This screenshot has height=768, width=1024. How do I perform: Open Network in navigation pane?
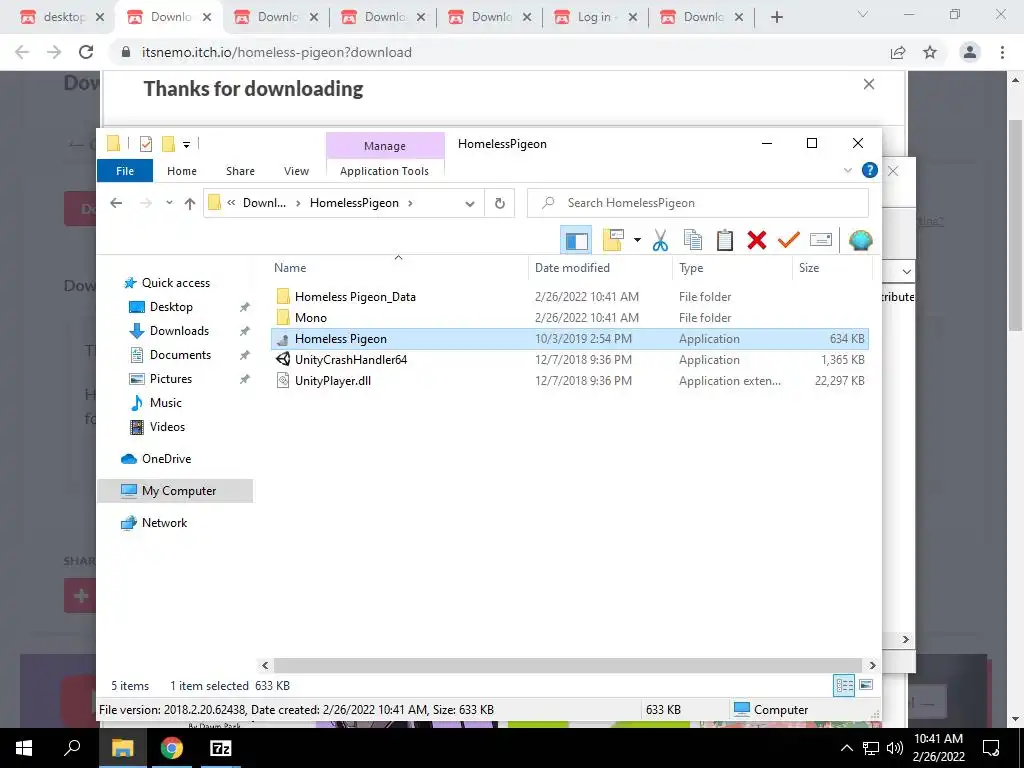click(164, 523)
